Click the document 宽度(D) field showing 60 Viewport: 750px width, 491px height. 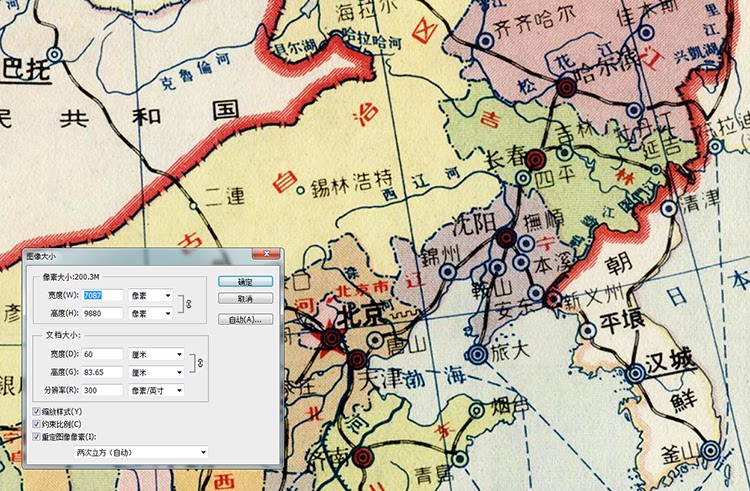tap(102, 354)
